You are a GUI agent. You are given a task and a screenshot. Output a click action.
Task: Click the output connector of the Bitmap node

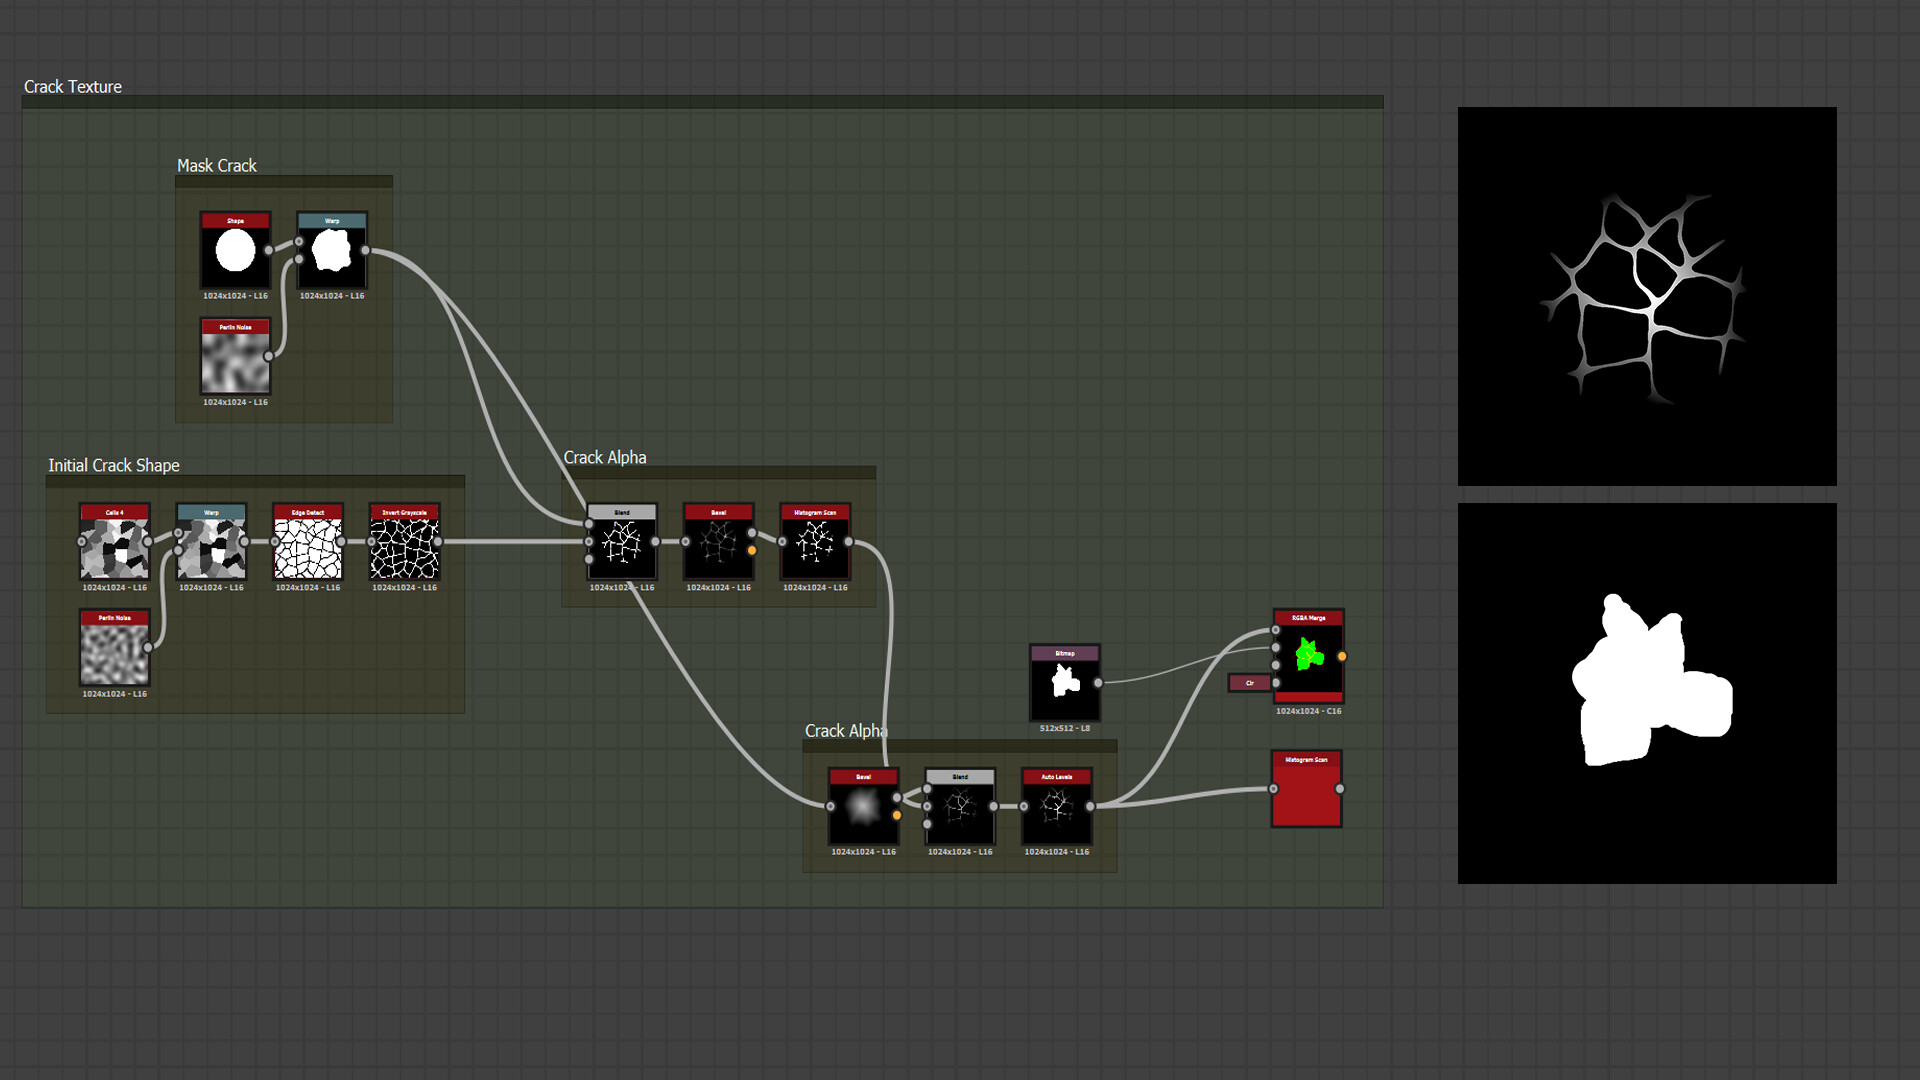[x=1098, y=683]
